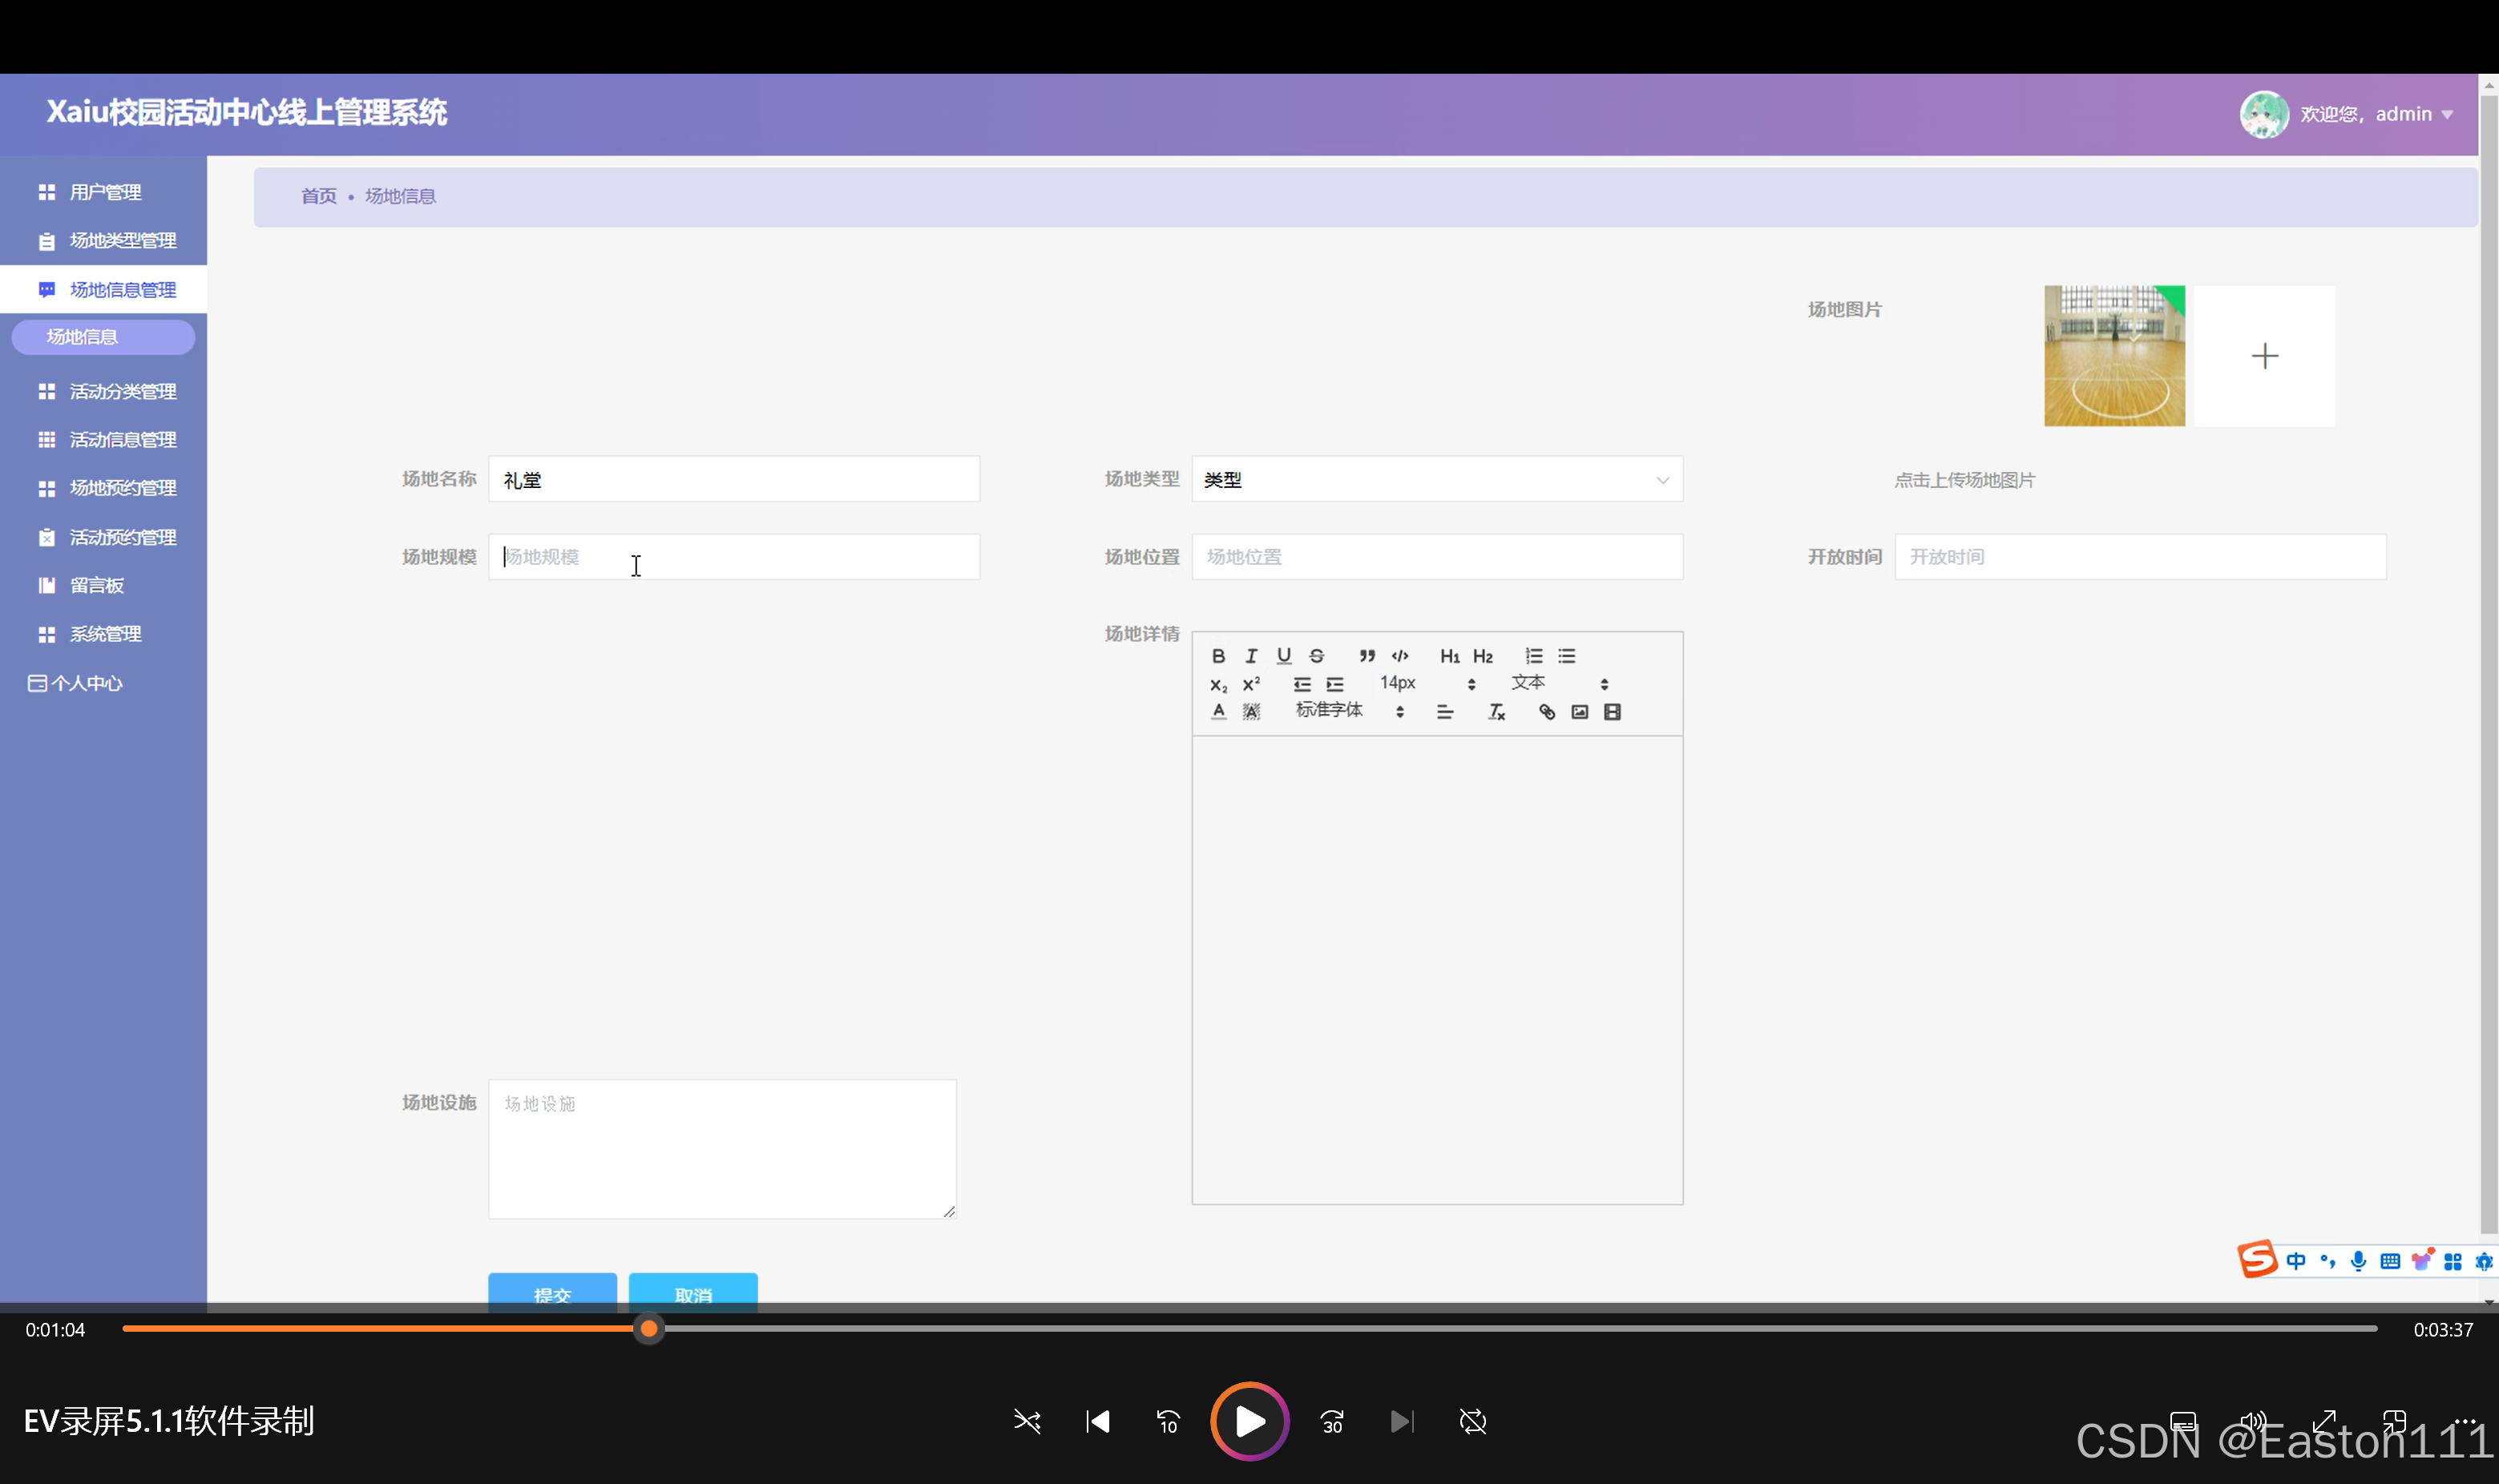Toggle Sogou IME Chinese/English mode
2499x1484 pixels.
[x=2296, y=1262]
